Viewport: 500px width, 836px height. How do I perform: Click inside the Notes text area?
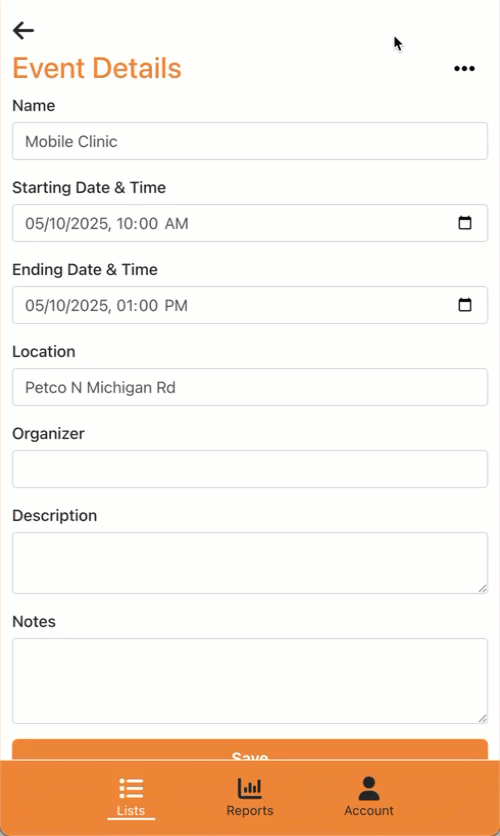[250, 681]
